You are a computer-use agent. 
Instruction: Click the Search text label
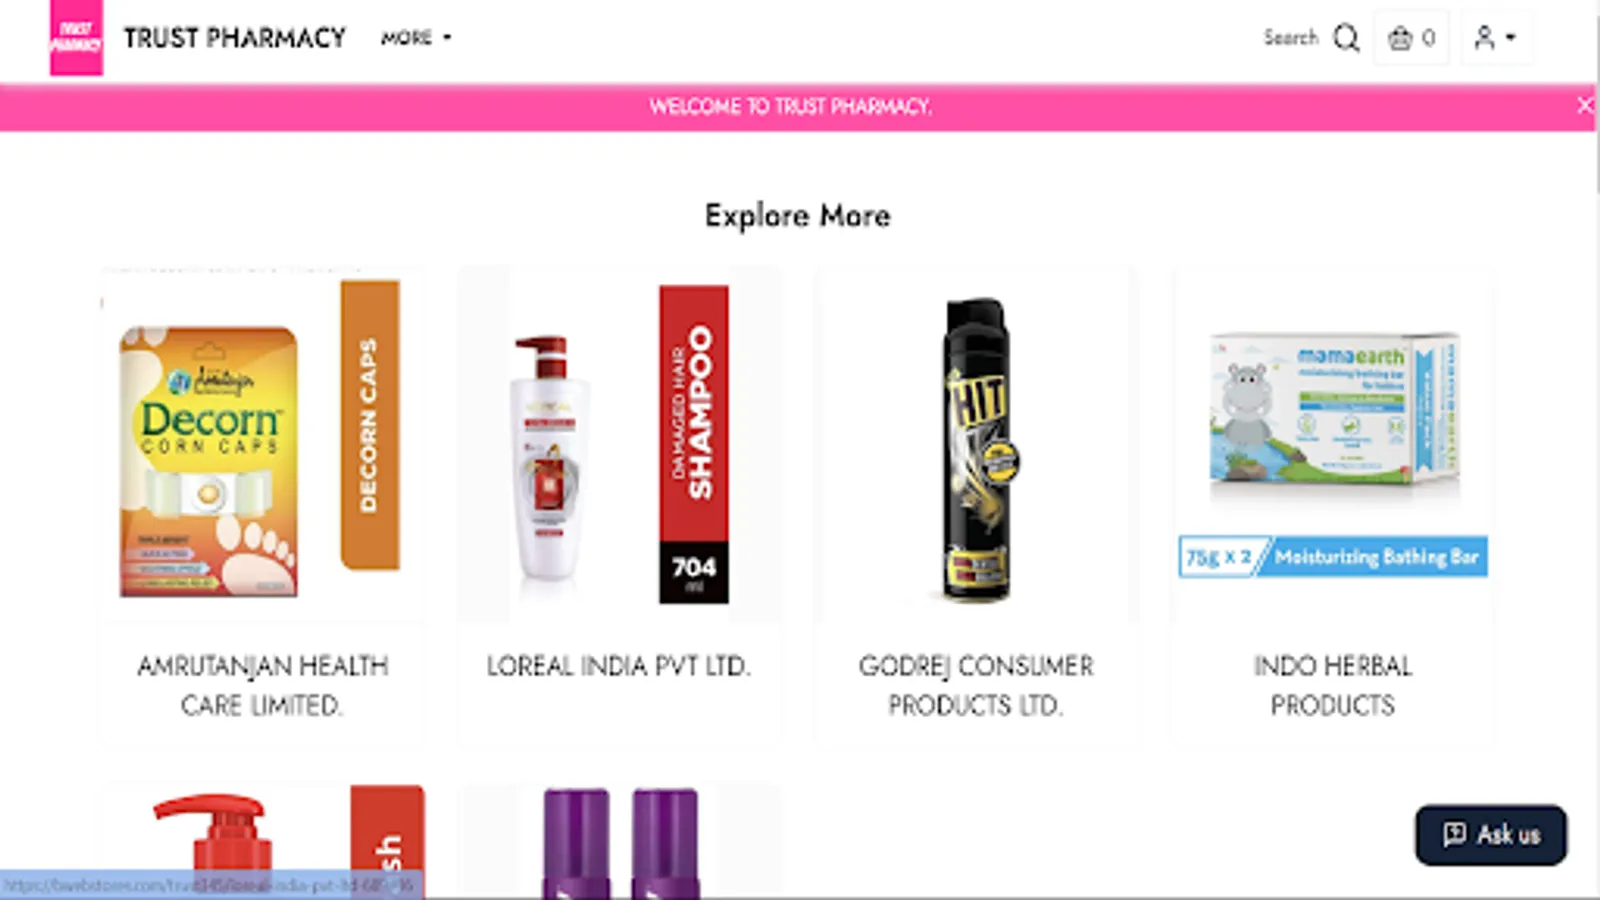1291,38
